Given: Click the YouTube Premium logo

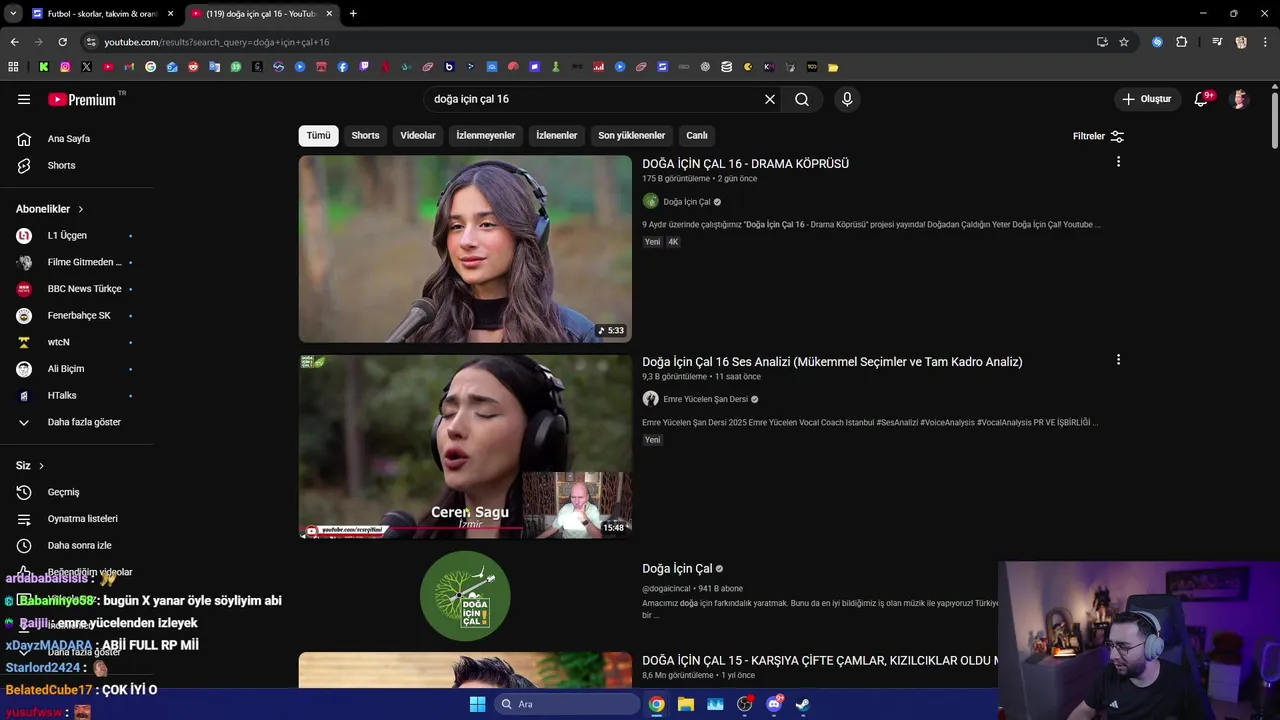Looking at the screenshot, I should point(82,99).
